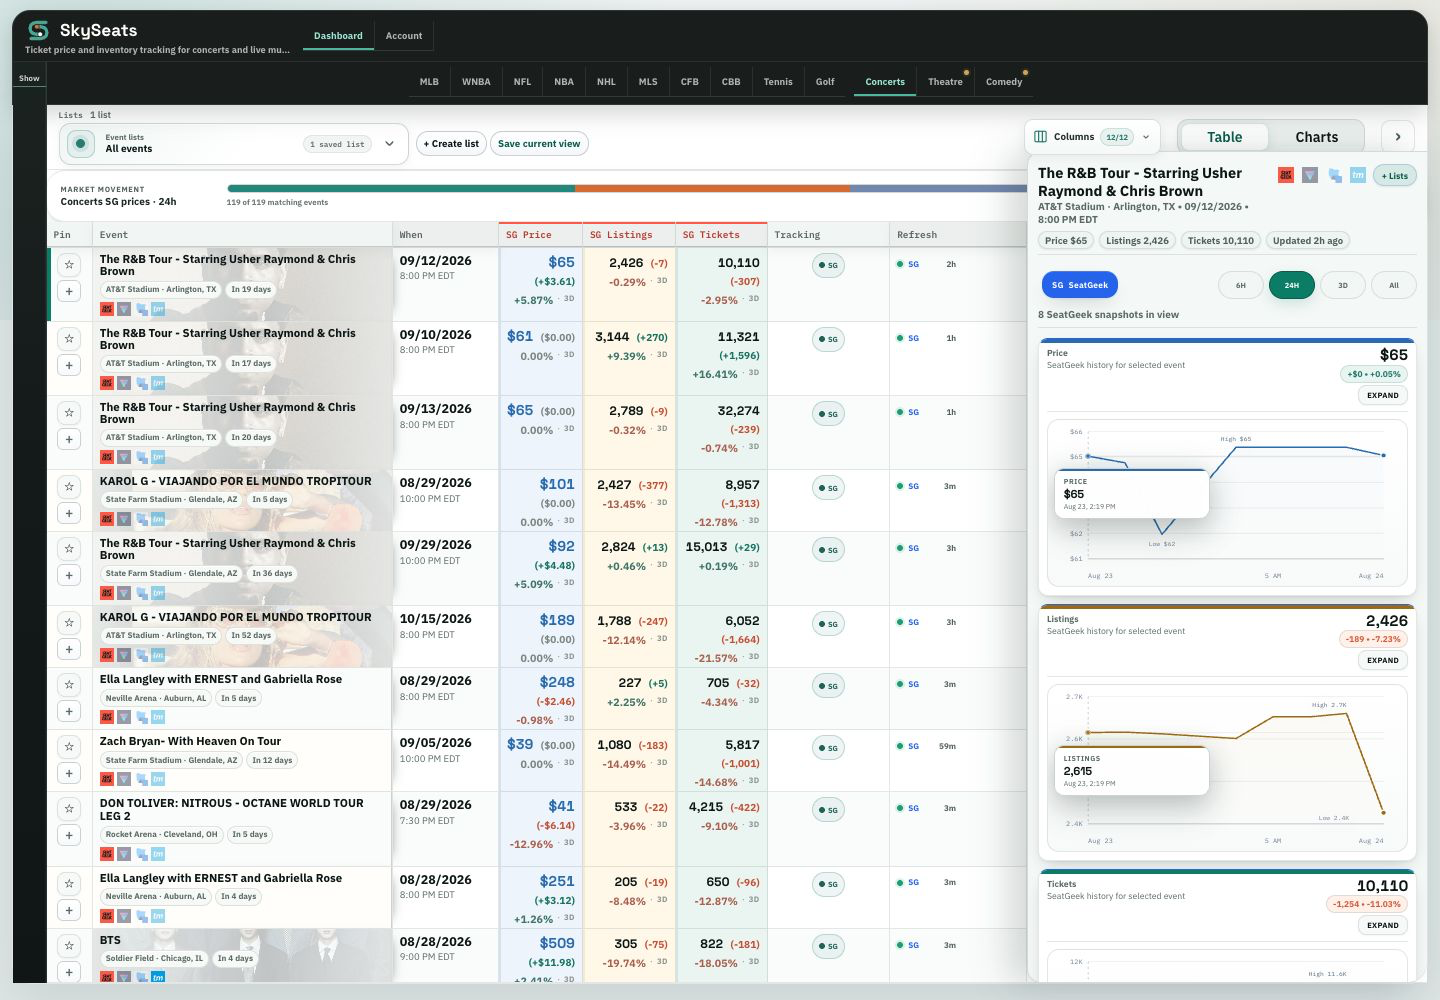Expand the Listings chart
The height and width of the screenshot is (1000, 1440).
coord(1383,660)
